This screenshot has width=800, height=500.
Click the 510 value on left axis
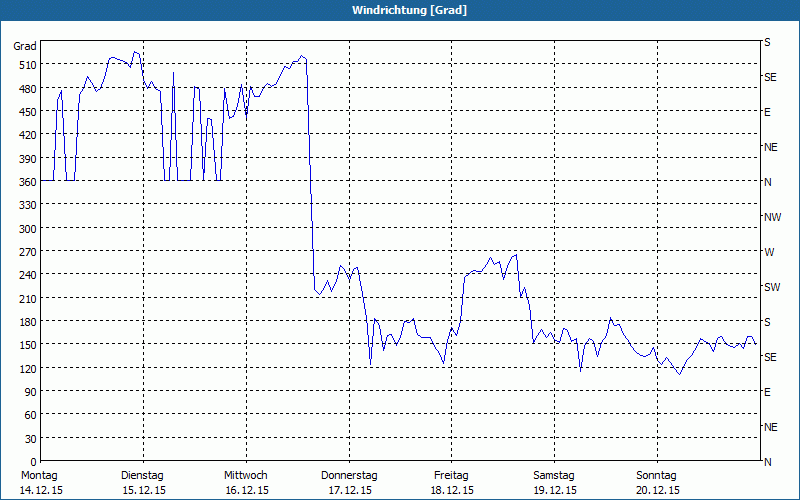28,65
